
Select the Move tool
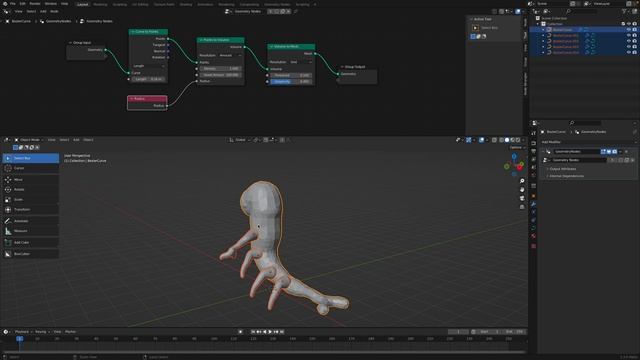(x=31, y=180)
